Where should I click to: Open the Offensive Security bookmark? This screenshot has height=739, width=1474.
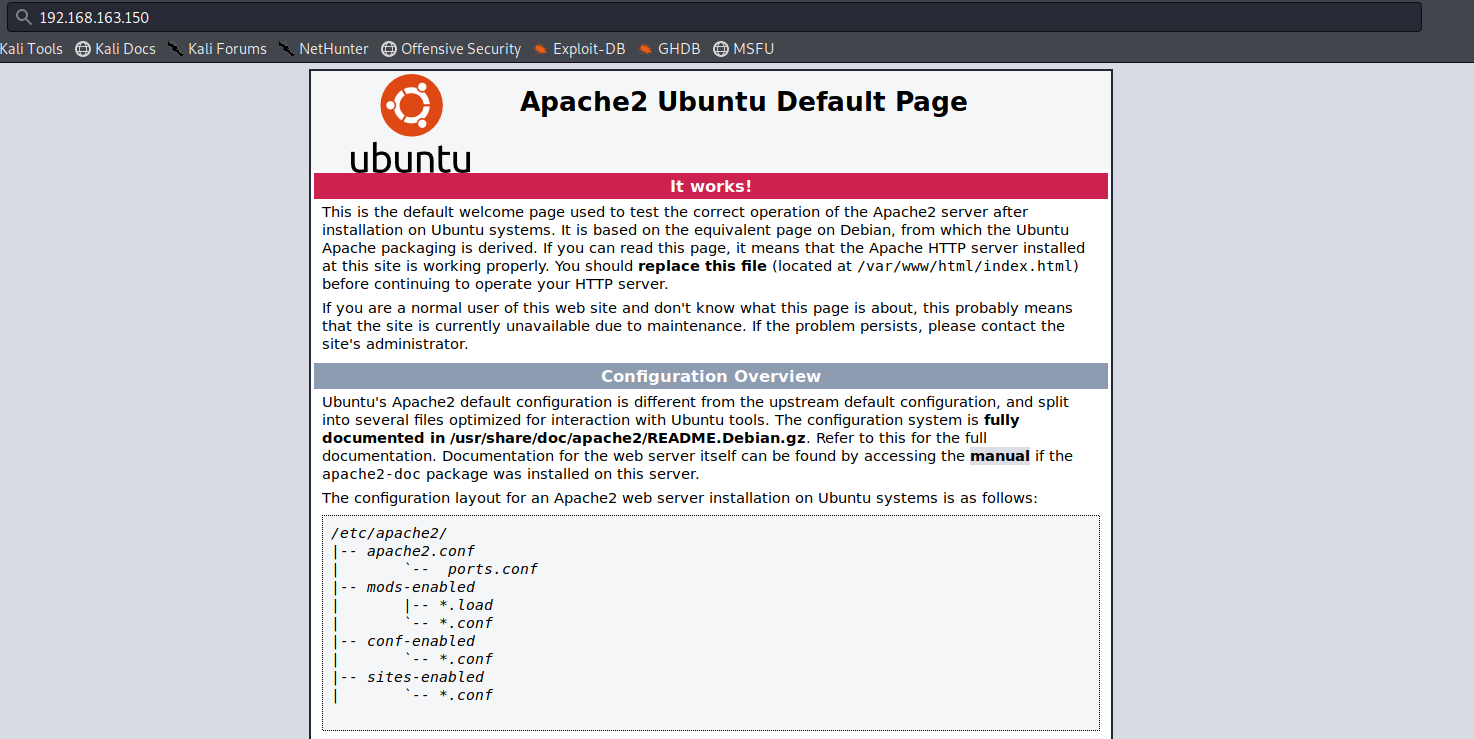point(451,48)
